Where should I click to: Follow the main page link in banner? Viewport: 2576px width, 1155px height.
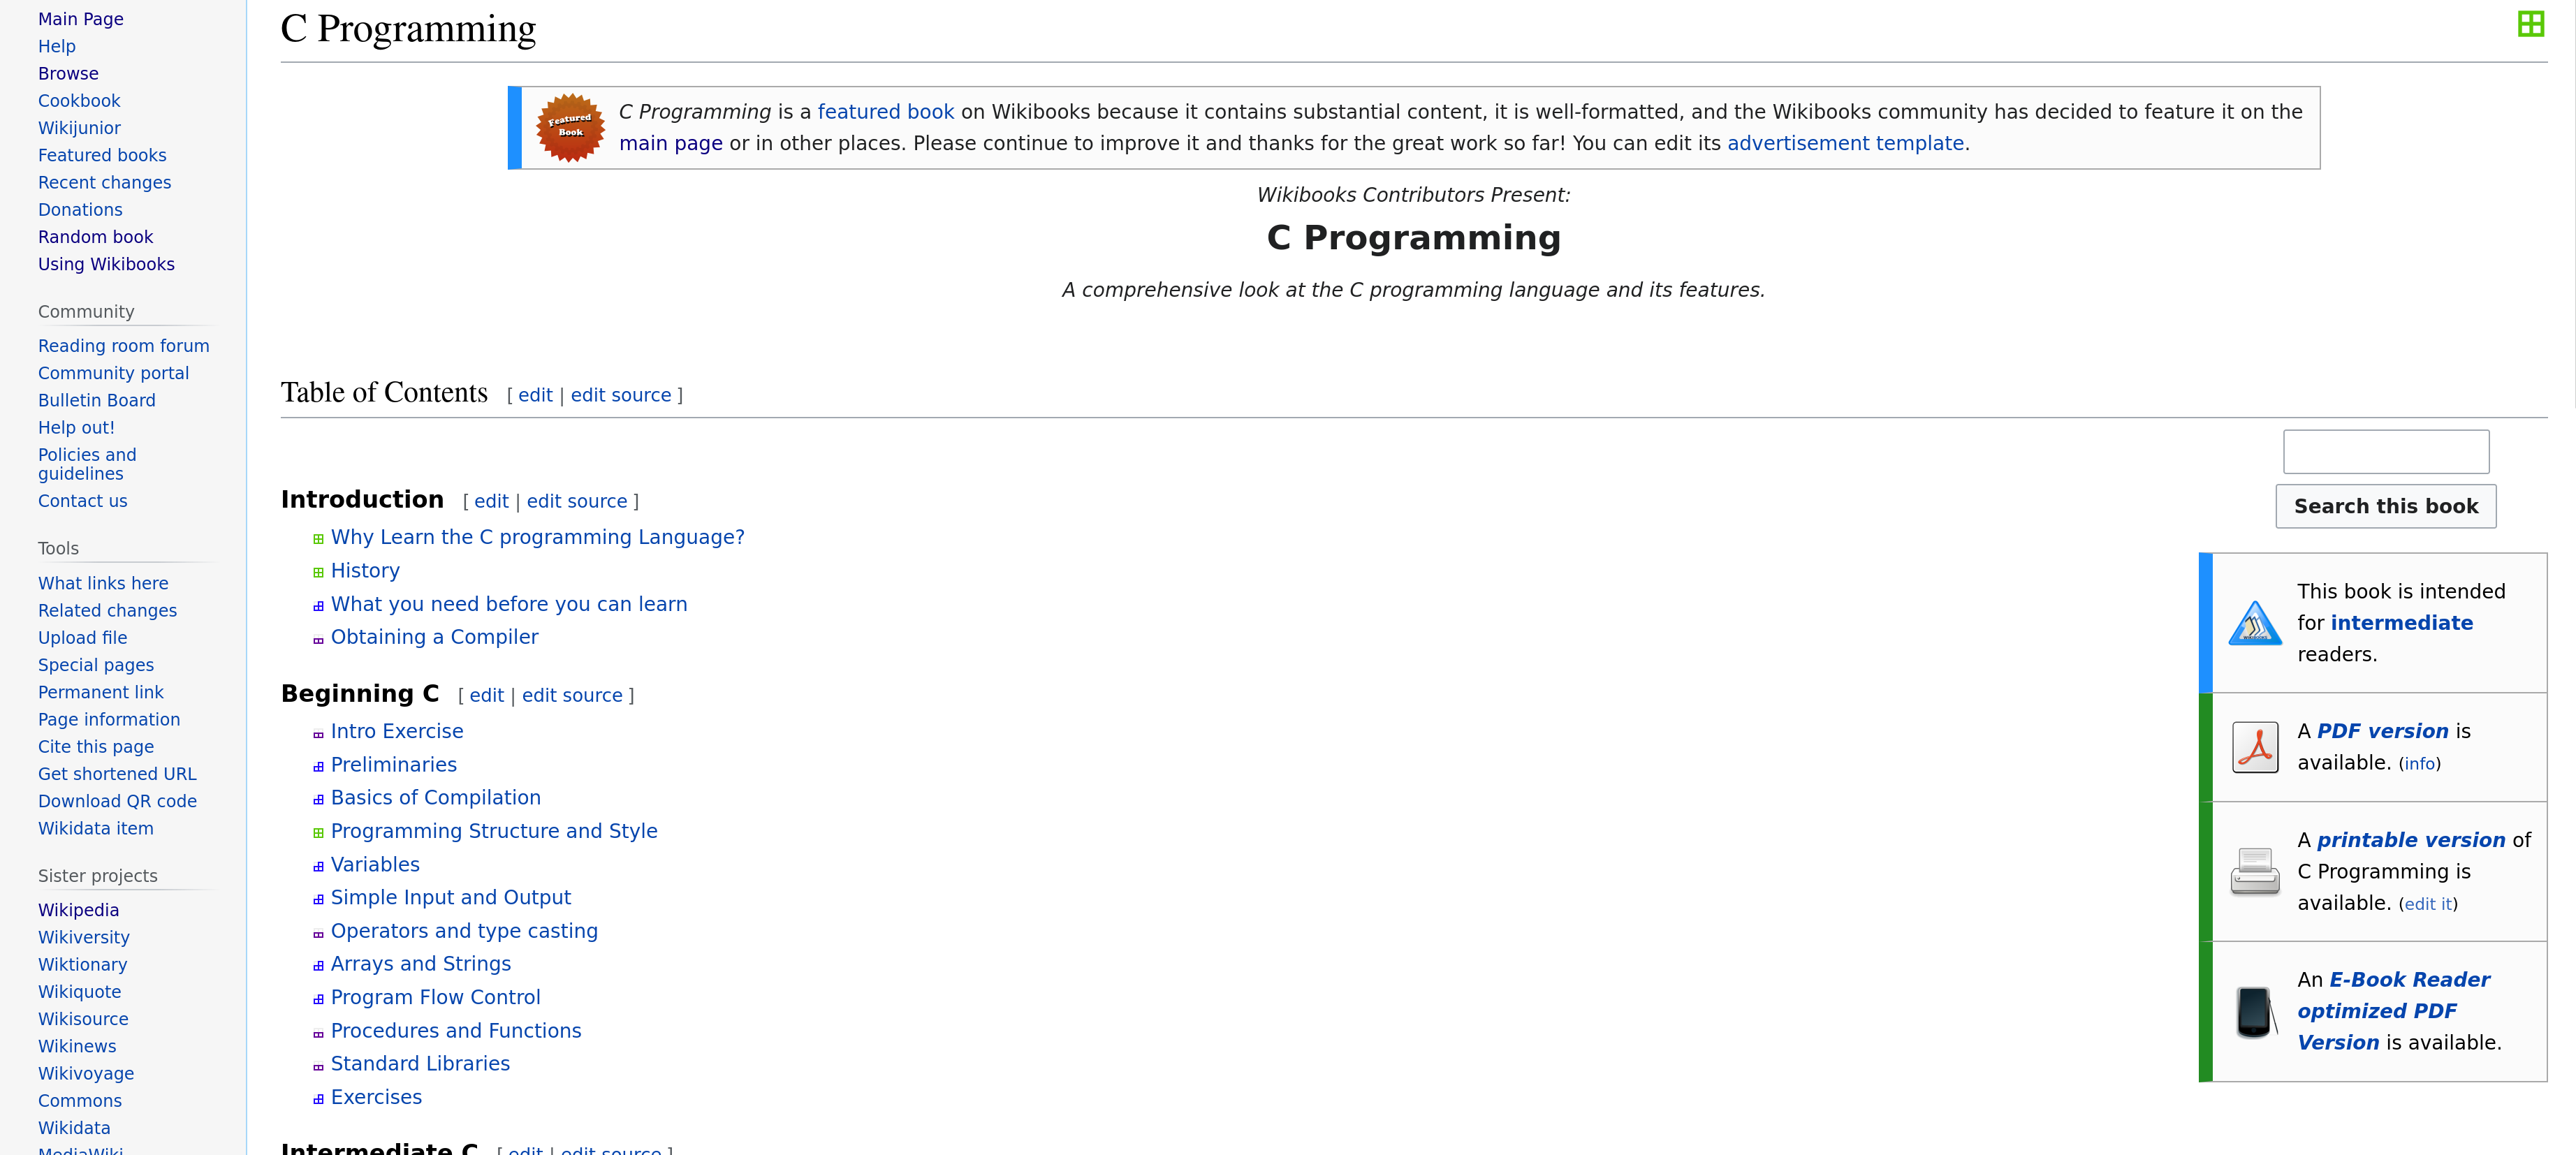[670, 143]
